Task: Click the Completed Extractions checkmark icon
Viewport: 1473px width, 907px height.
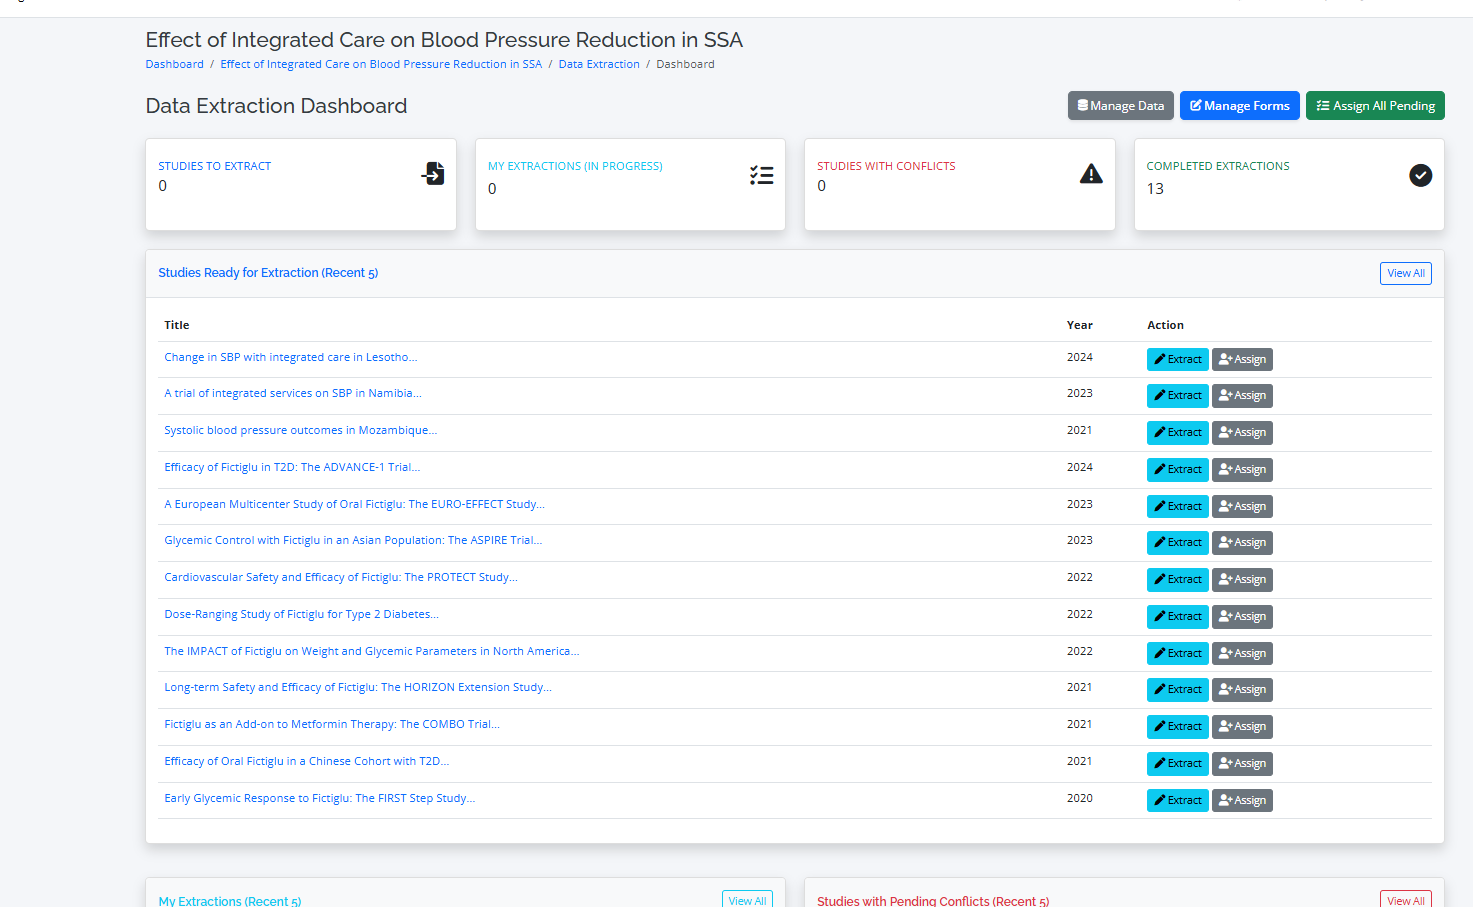Action: click(1420, 176)
